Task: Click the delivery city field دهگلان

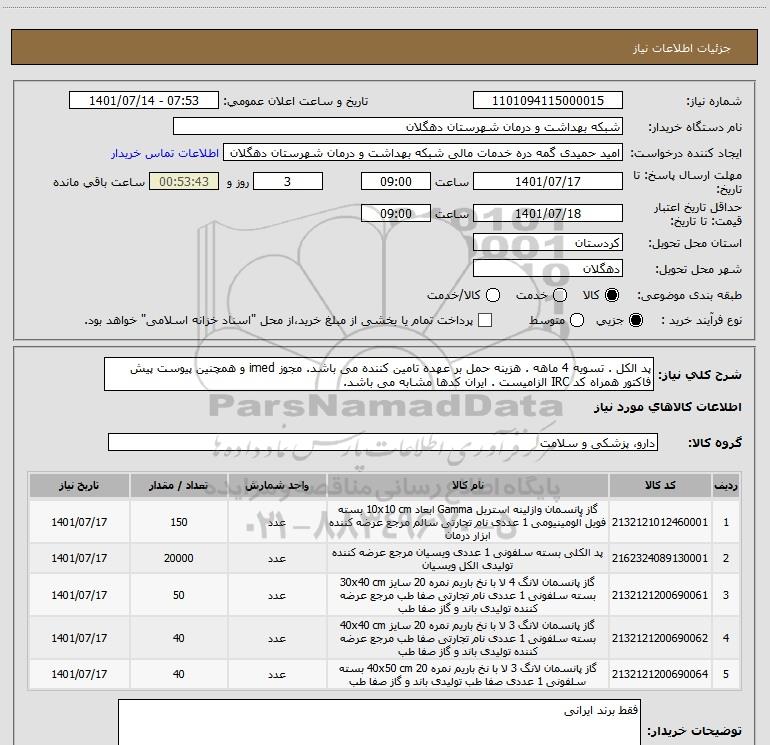Action: (548, 269)
